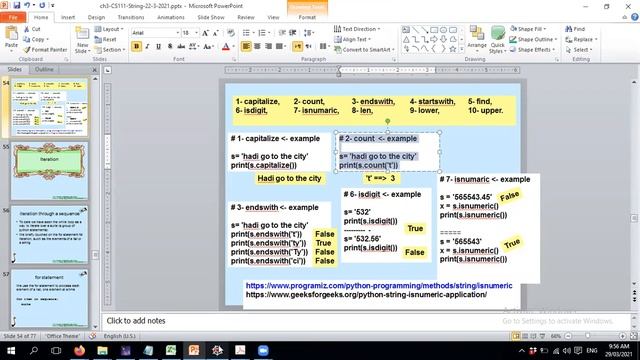Open the programiz isnumeric hyperlink
The image size is (640, 360).
(379, 286)
